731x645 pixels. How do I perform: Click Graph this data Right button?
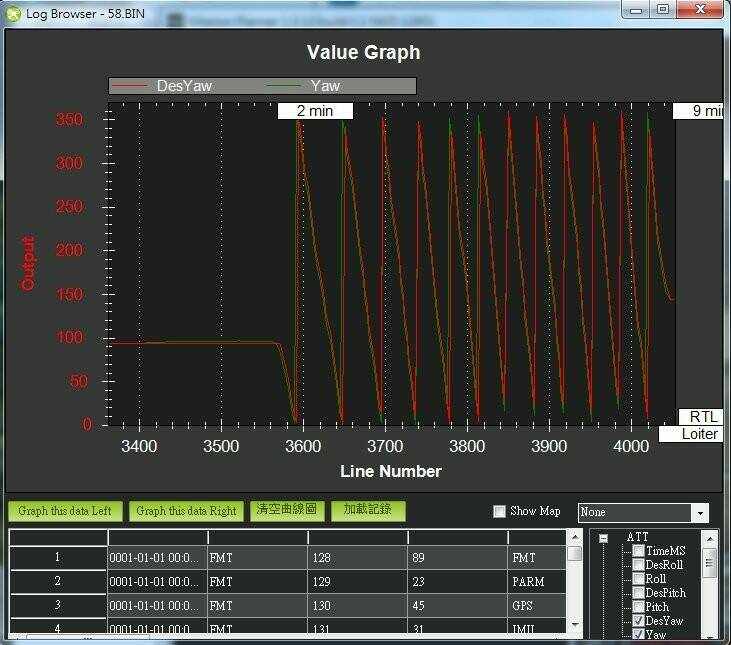[186, 511]
